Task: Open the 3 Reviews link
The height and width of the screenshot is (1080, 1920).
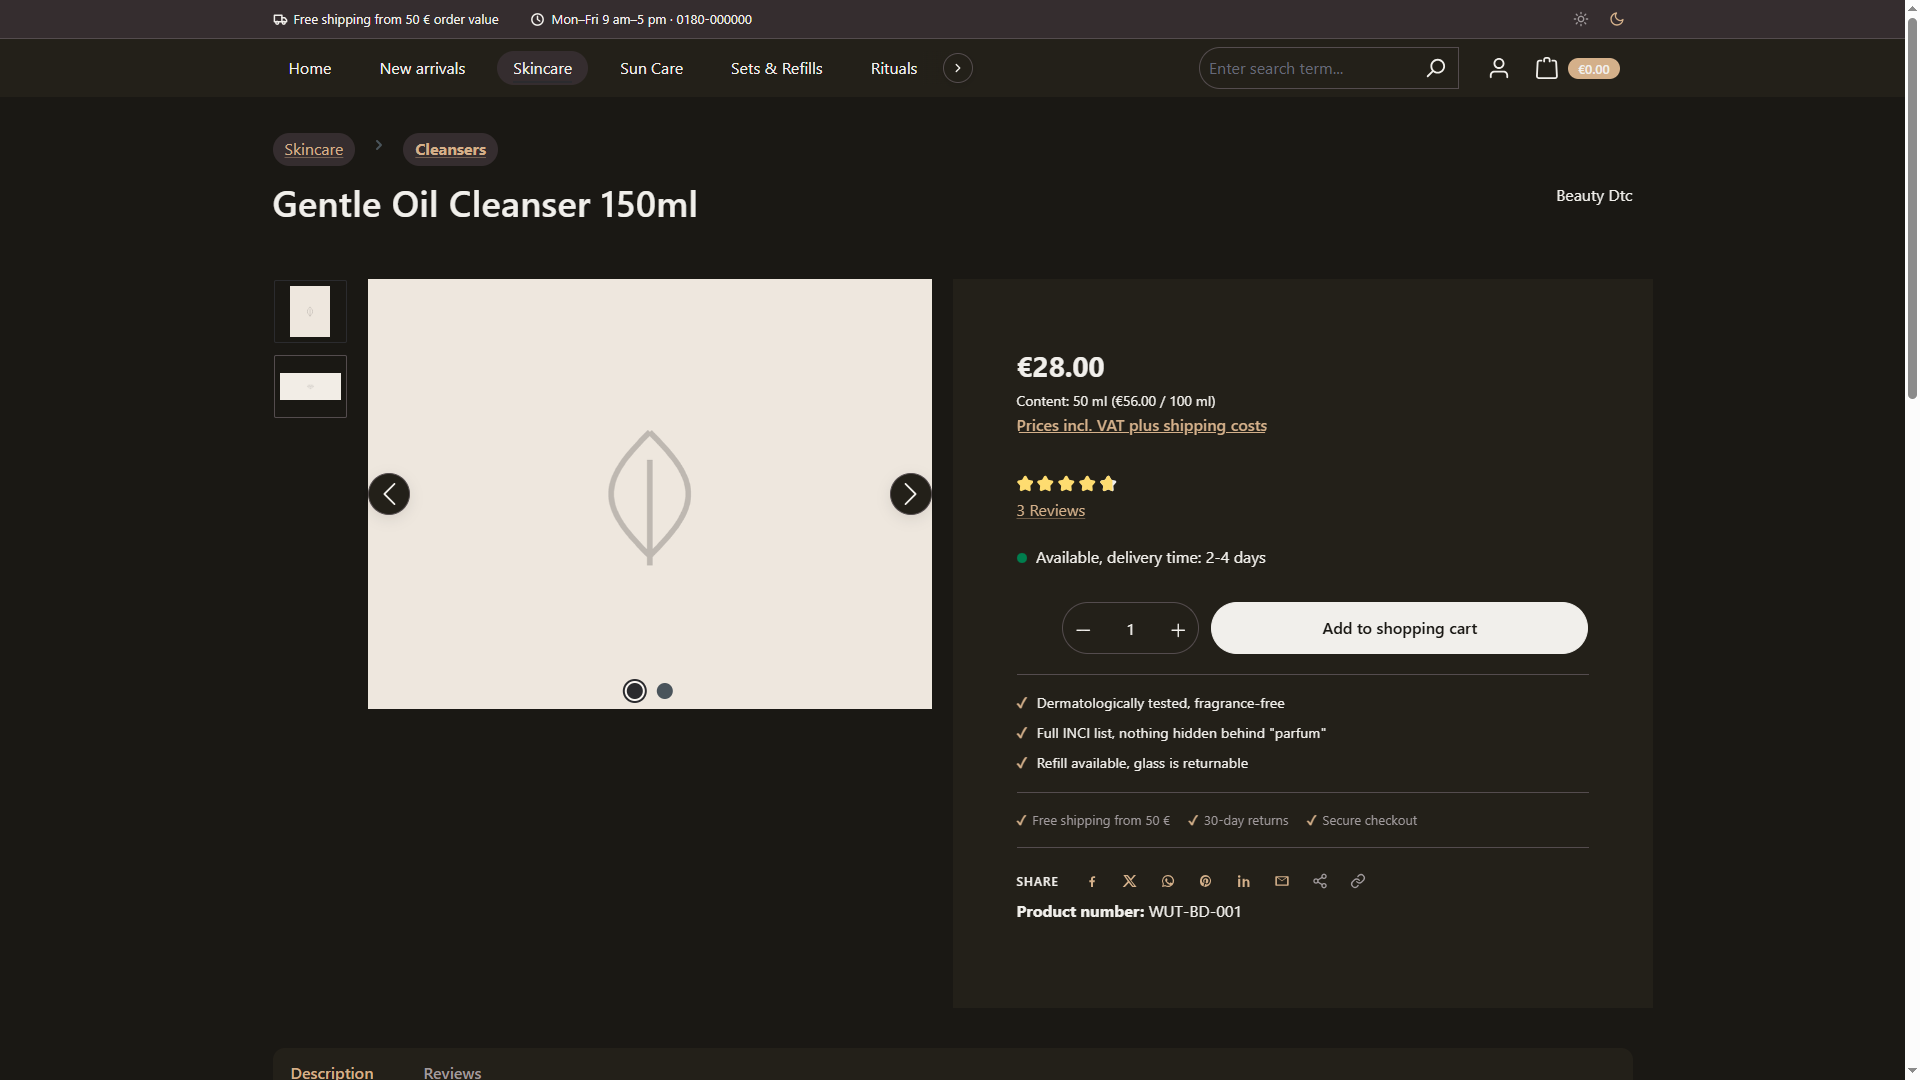Action: click(x=1050, y=510)
